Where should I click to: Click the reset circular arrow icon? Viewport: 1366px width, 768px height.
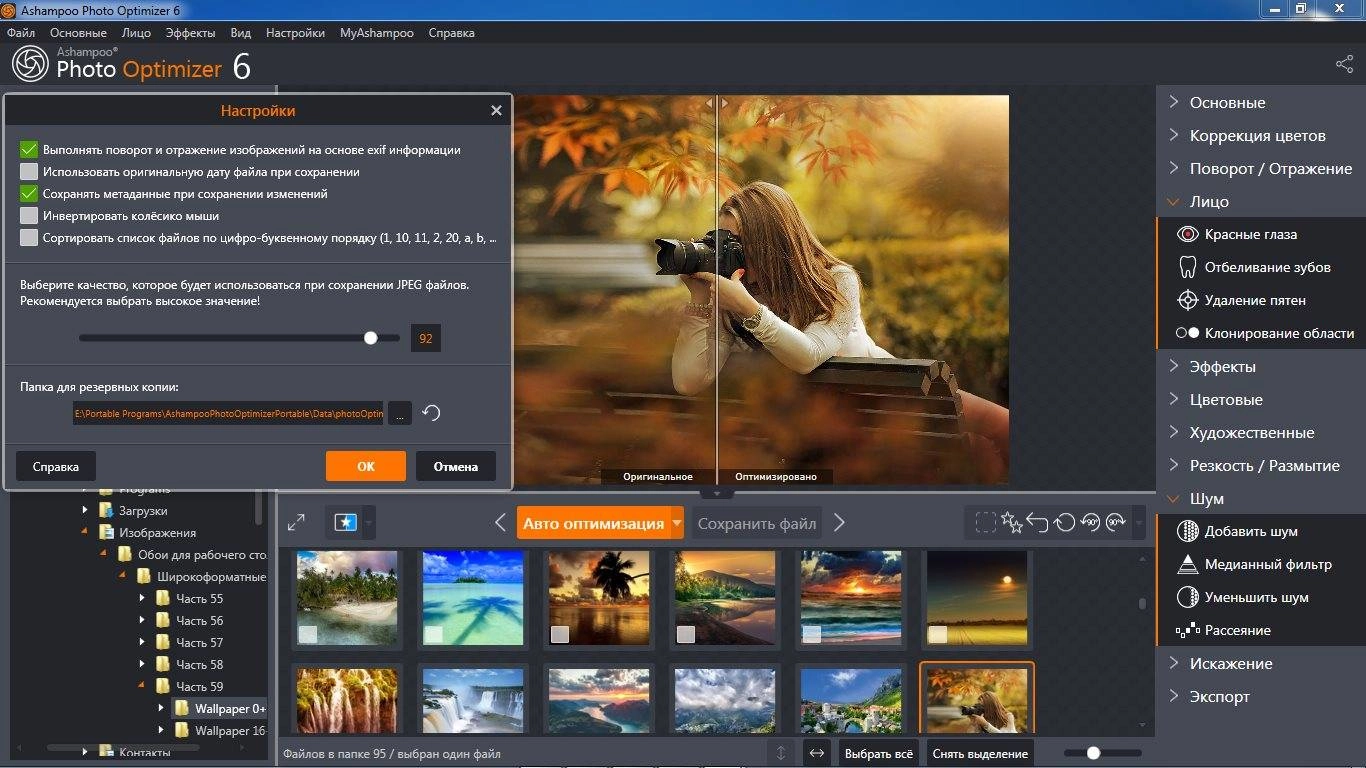point(1064,522)
